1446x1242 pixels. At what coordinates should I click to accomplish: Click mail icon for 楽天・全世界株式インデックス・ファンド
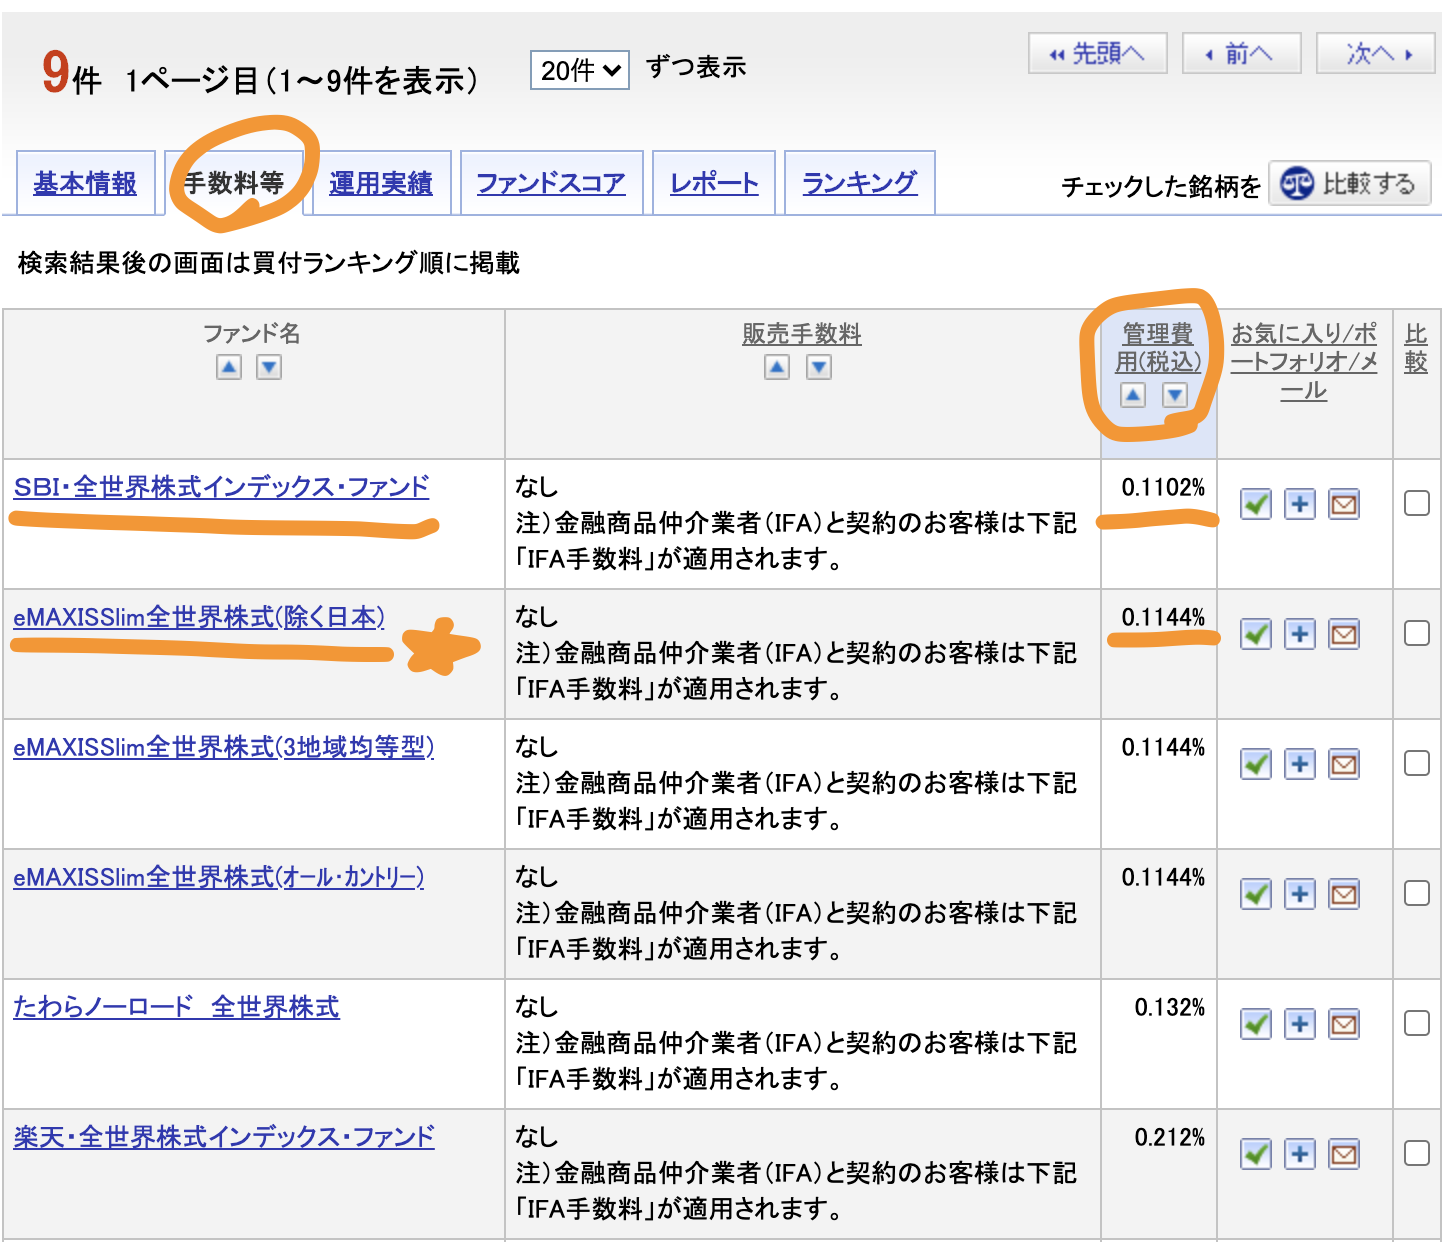point(1344,1154)
